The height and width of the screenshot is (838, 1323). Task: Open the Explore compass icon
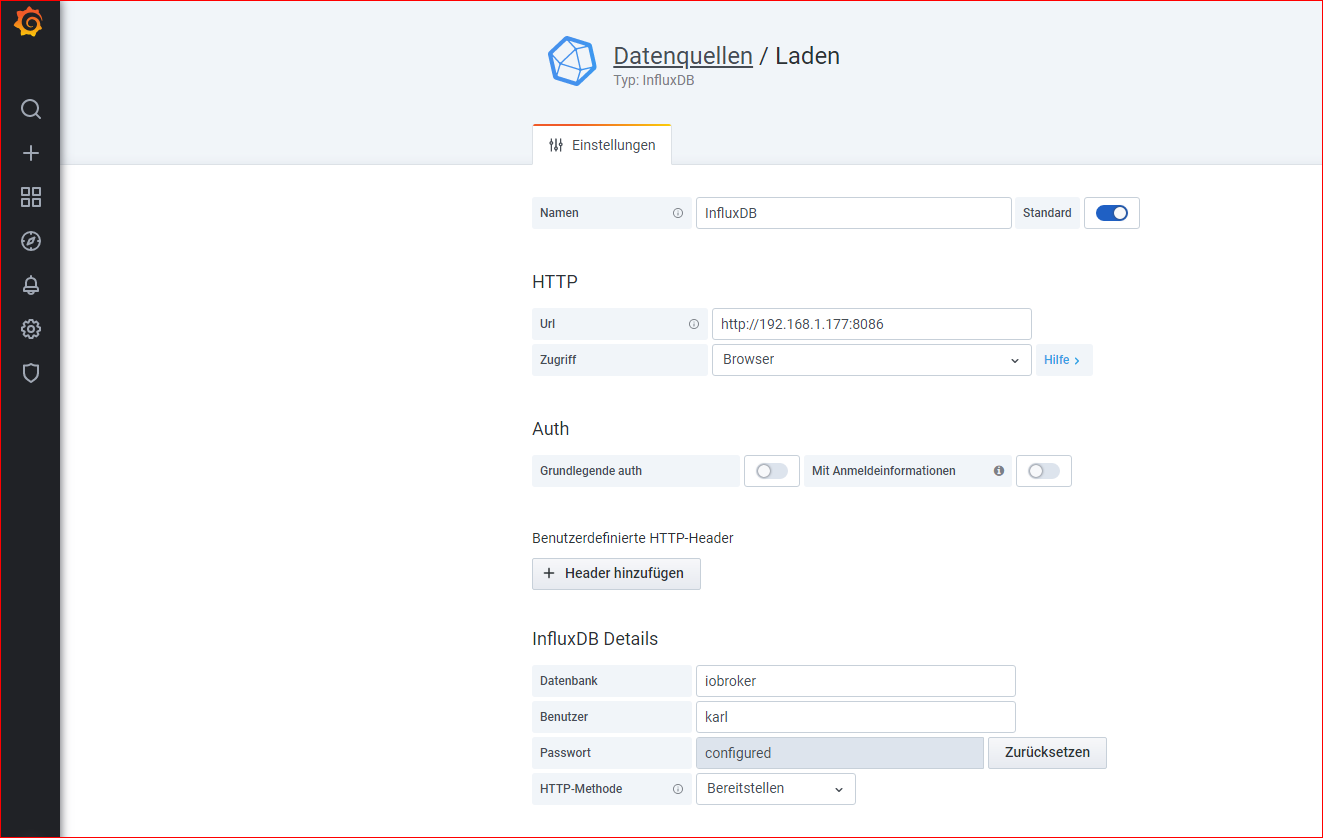coord(31,241)
